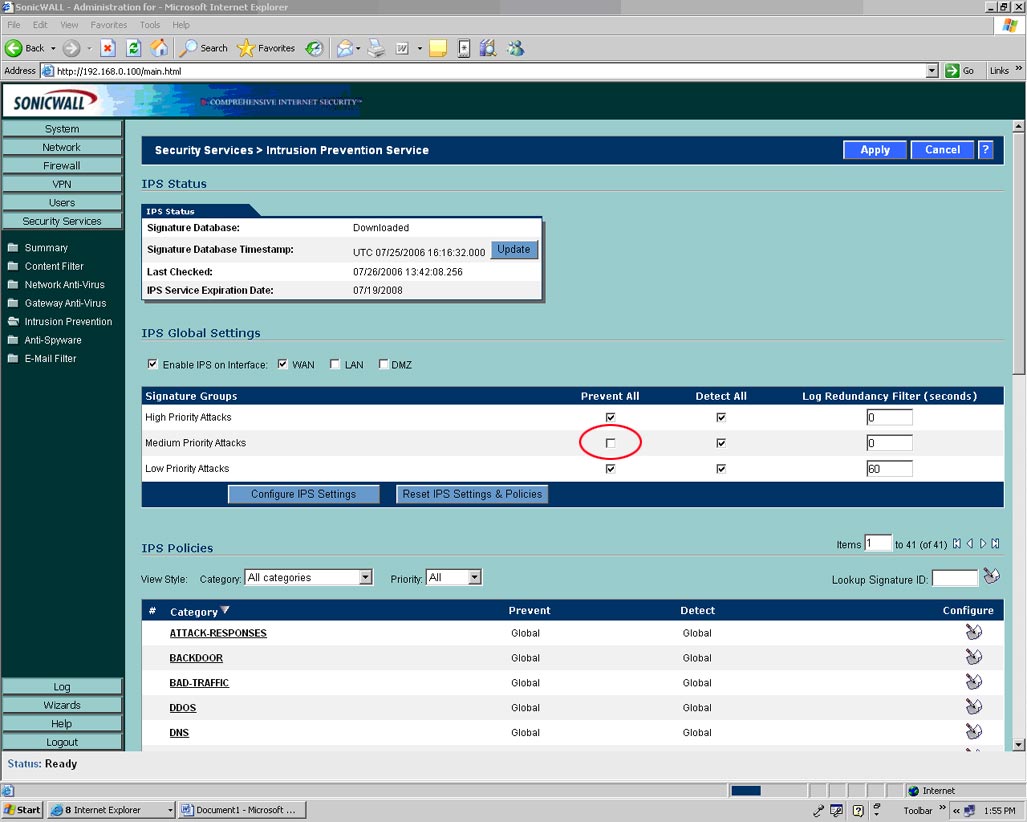The width and height of the screenshot is (1027, 822).
Task: Open the Tools menu
Action: pyautogui.click(x=149, y=25)
